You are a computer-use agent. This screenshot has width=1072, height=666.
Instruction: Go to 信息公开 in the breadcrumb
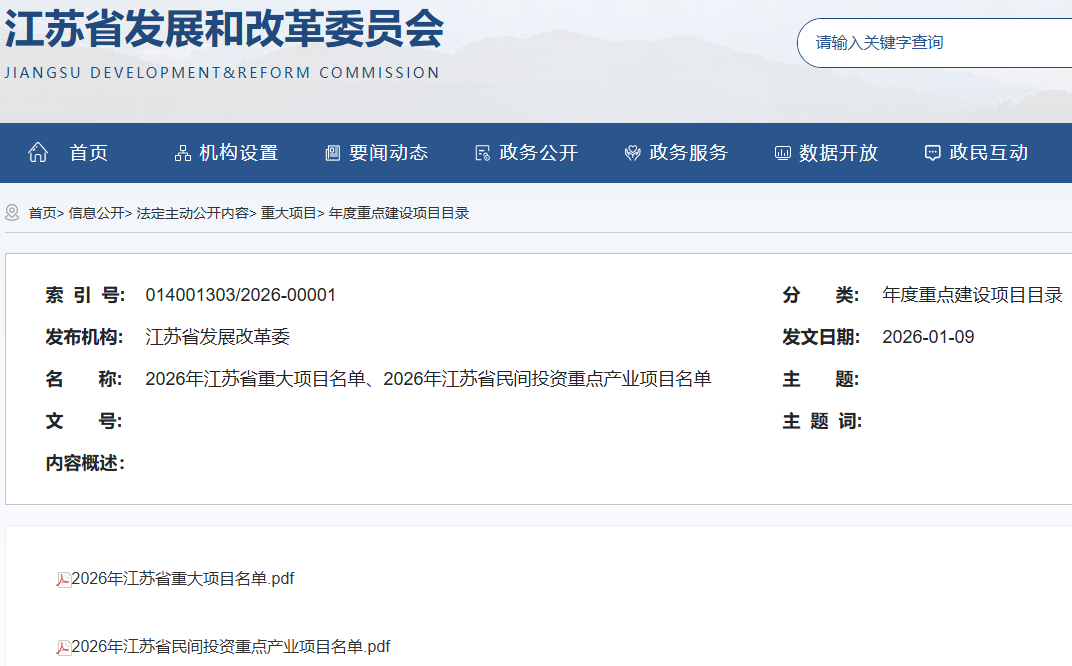pos(96,213)
